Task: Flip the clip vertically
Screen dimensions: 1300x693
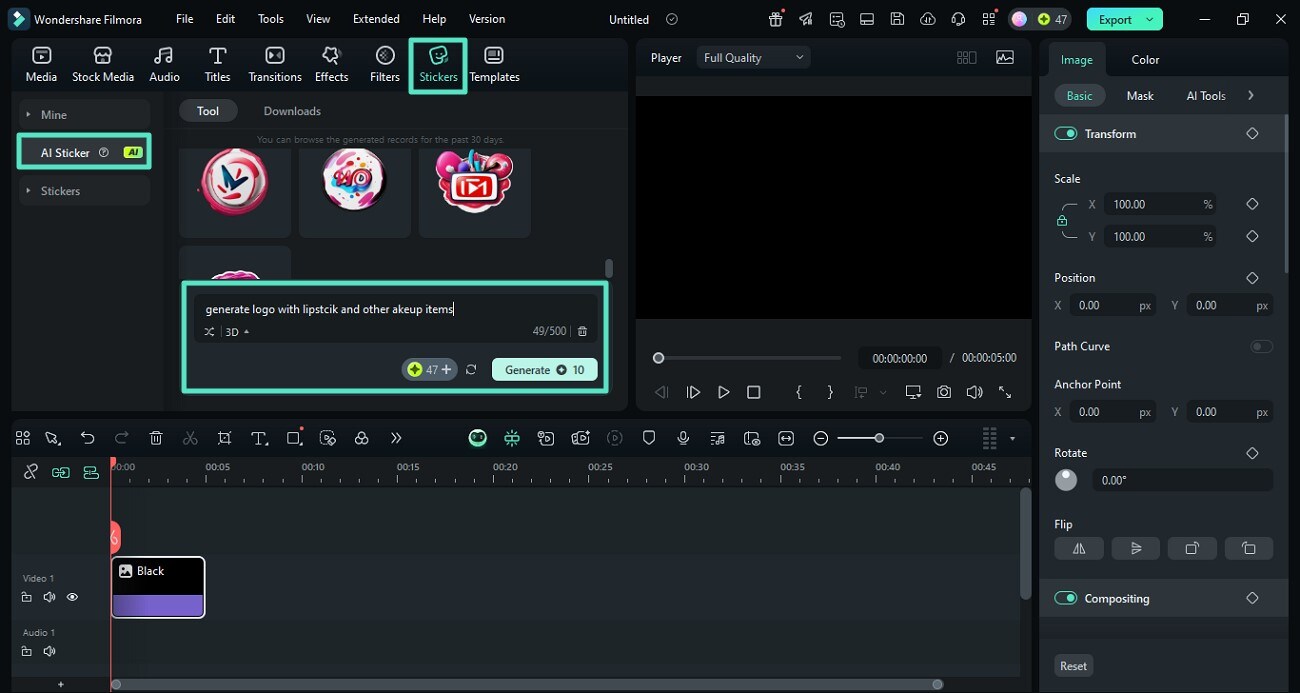Action: coord(1135,548)
